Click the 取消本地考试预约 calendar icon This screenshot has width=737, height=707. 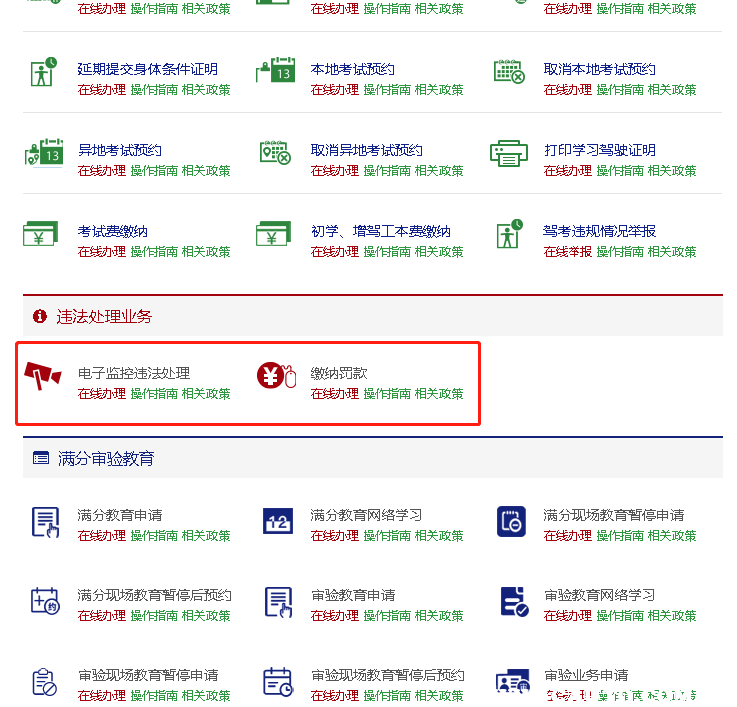(x=509, y=73)
